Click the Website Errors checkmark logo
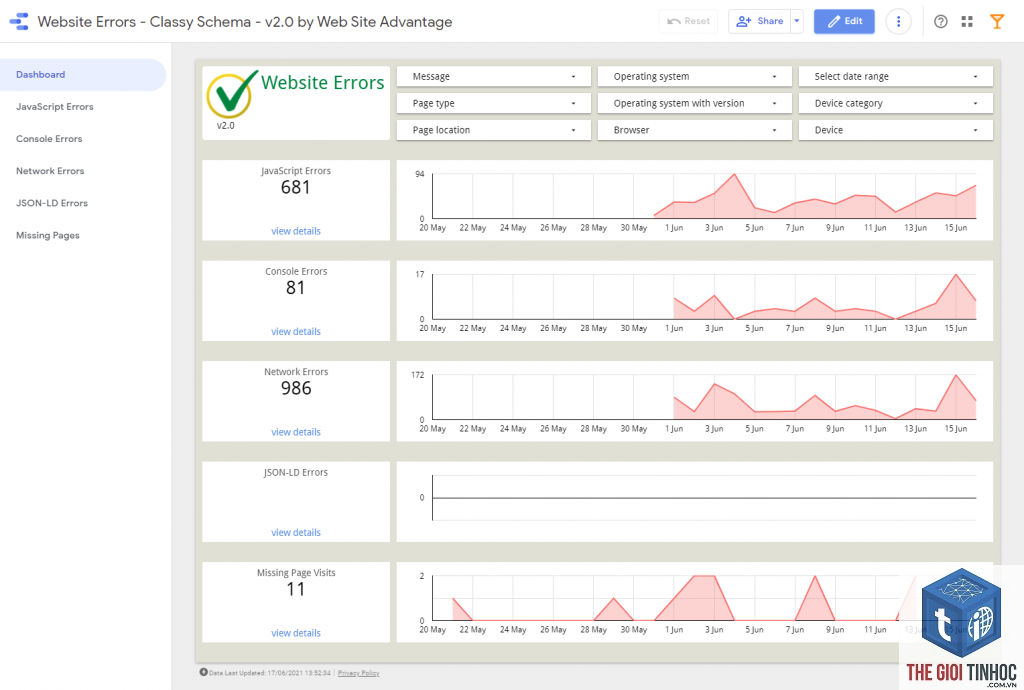Image resolution: width=1024 pixels, height=690 pixels. point(232,95)
